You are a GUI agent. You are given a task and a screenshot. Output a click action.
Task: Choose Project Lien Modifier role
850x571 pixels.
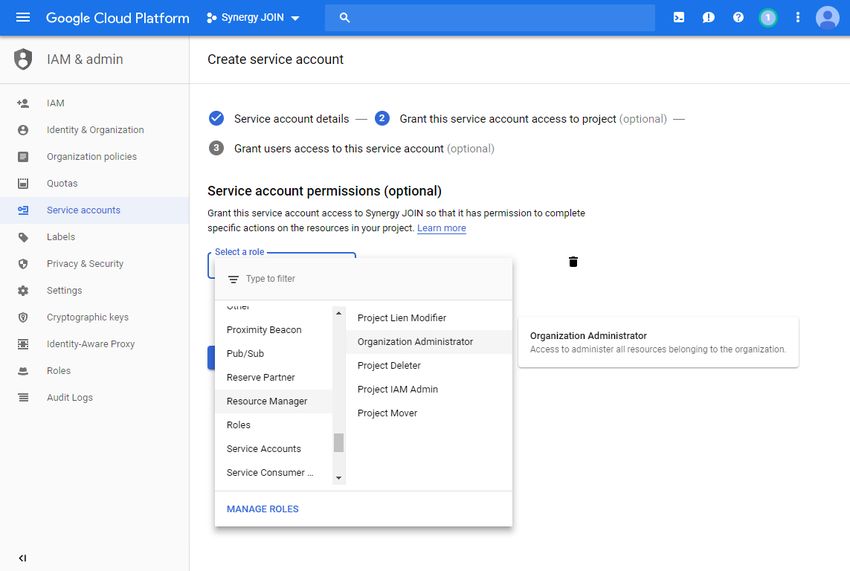(x=429, y=318)
